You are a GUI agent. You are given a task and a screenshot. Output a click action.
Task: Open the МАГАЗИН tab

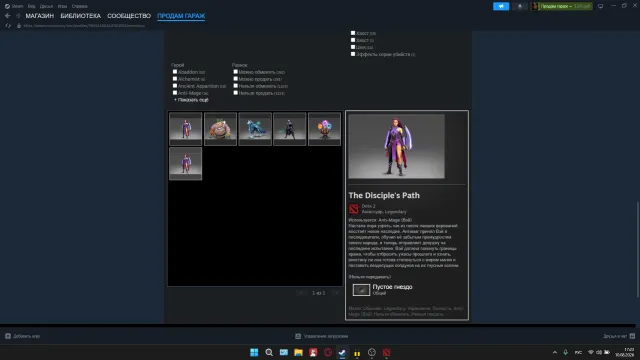click(x=40, y=16)
